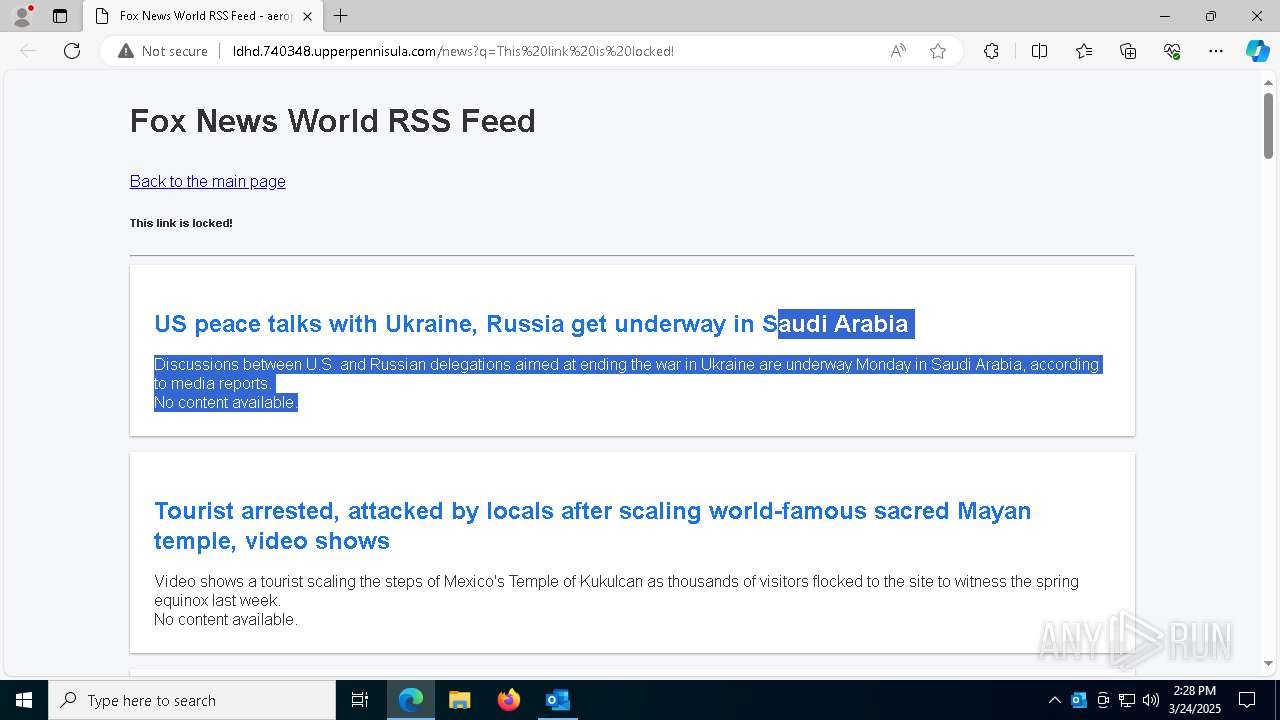Image resolution: width=1280 pixels, height=720 pixels.
Task: Open Task View on the taskbar
Action: (x=360, y=700)
